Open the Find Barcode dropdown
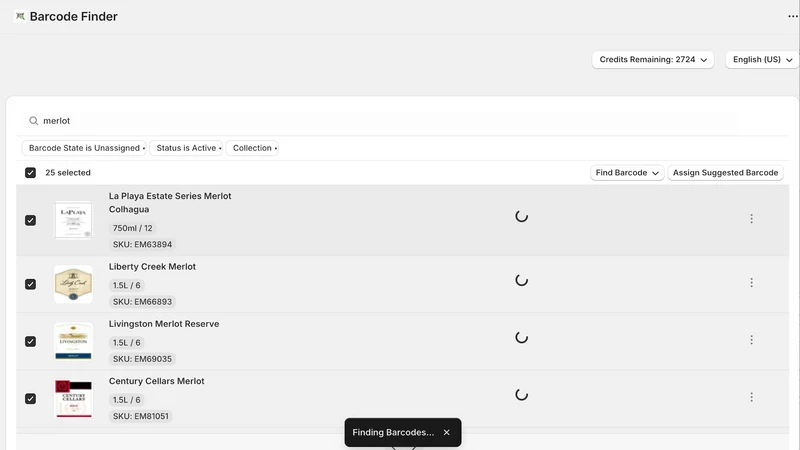Image resolution: width=800 pixels, height=450 pixels. [627, 173]
